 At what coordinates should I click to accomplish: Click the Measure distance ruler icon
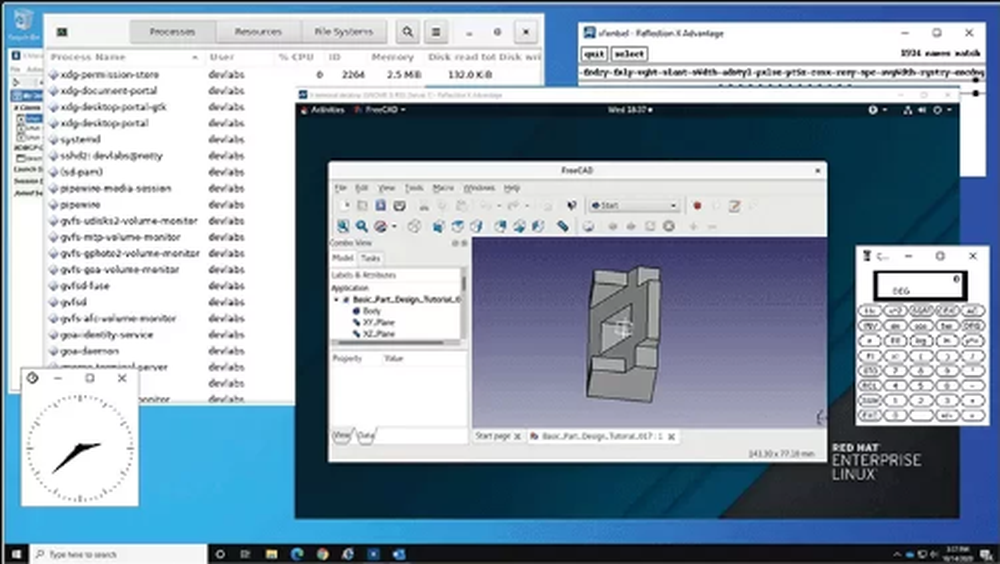tap(562, 226)
